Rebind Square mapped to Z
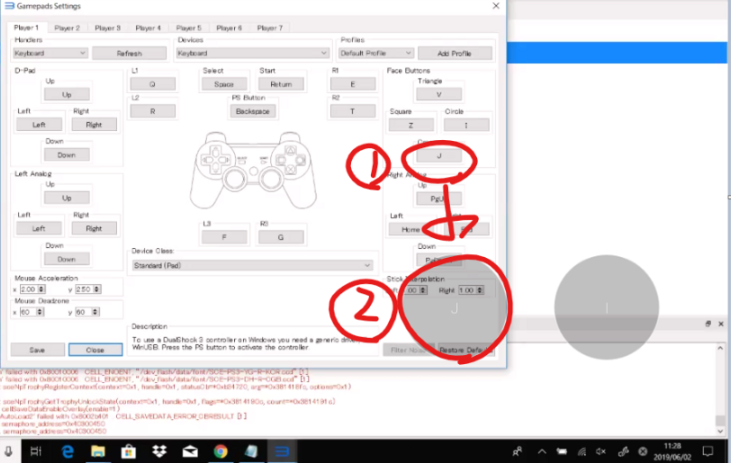Viewport: 731px width, 463px height. click(x=411, y=125)
